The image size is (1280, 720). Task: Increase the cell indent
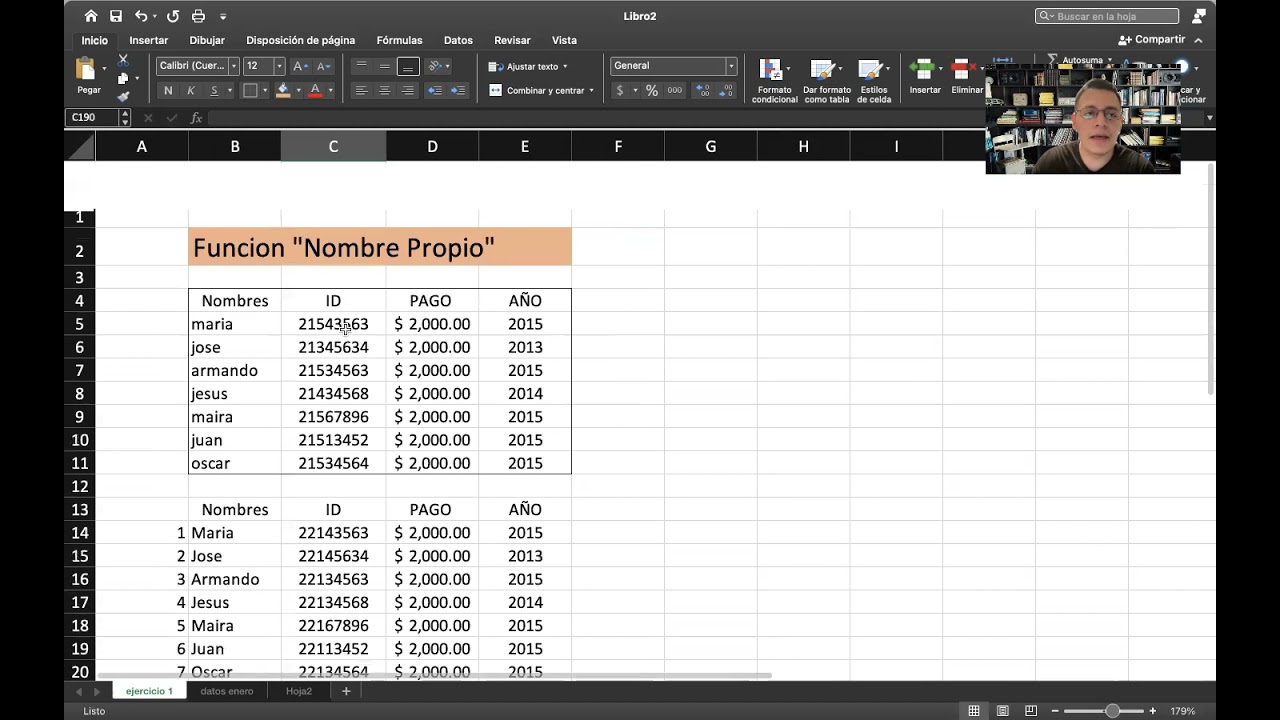[457, 90]
